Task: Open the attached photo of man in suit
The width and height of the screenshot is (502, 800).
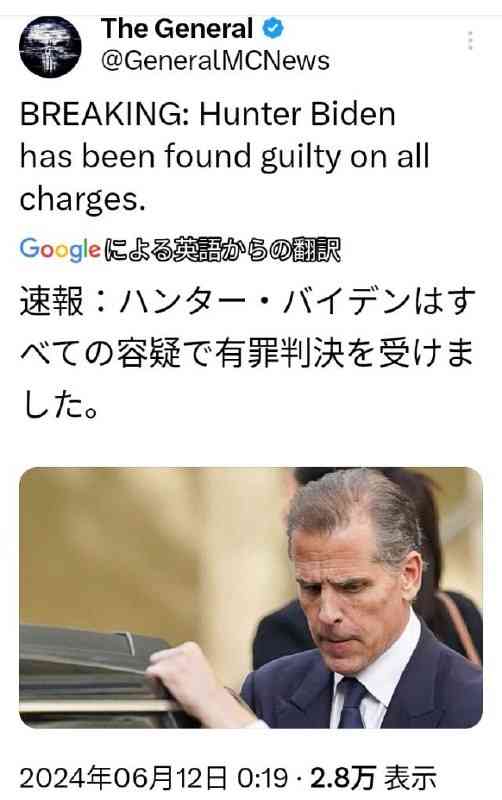Action: (251, 597)
